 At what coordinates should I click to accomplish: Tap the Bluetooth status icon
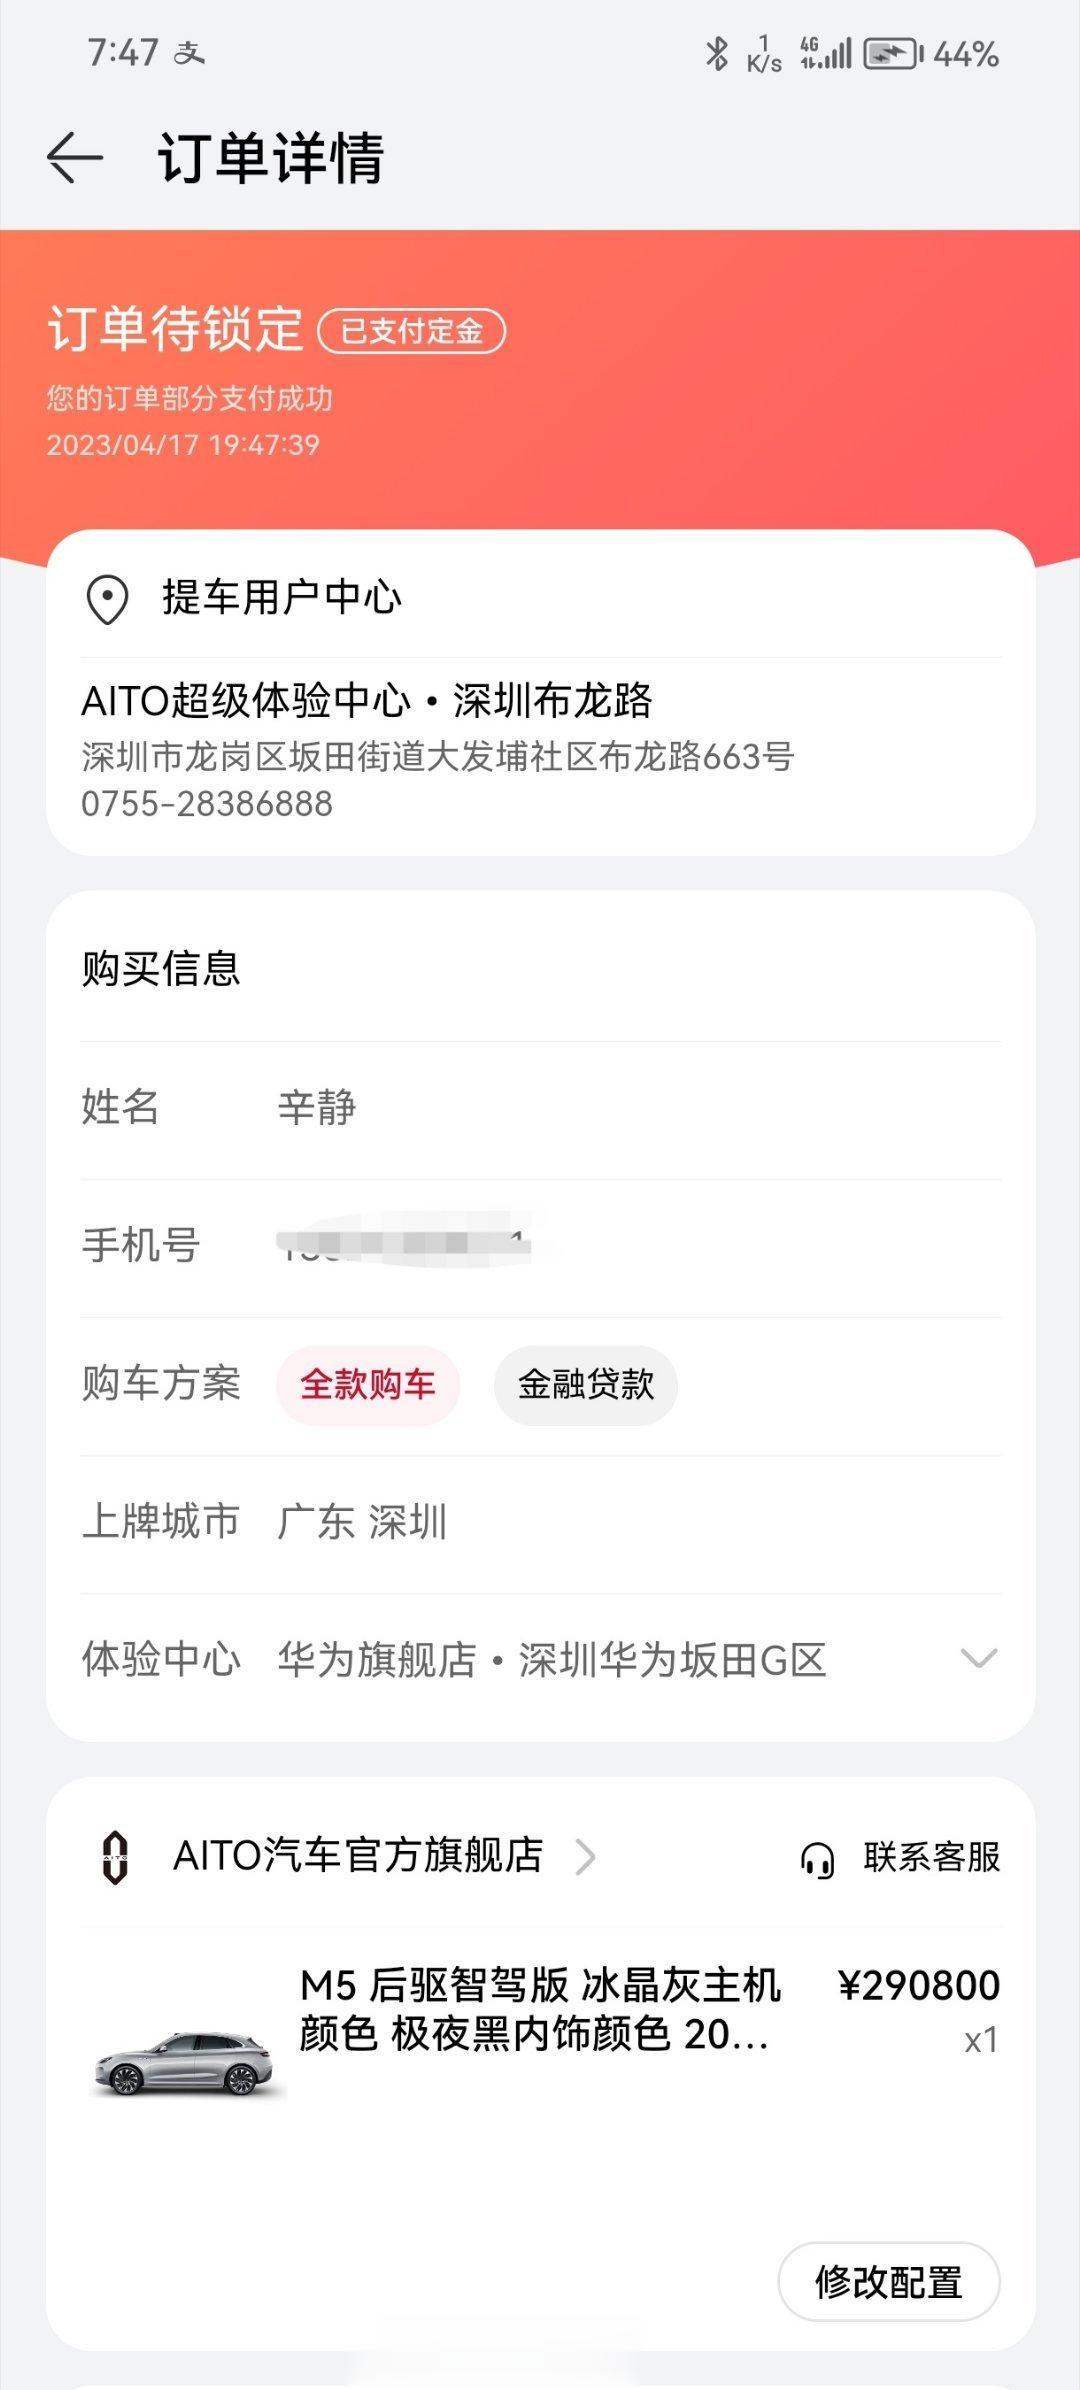coord(716,53)
